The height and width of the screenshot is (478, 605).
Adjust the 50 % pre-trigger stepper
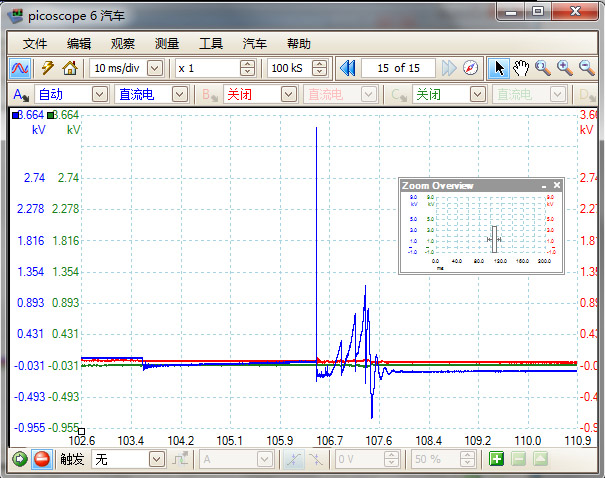pos(467,459)
